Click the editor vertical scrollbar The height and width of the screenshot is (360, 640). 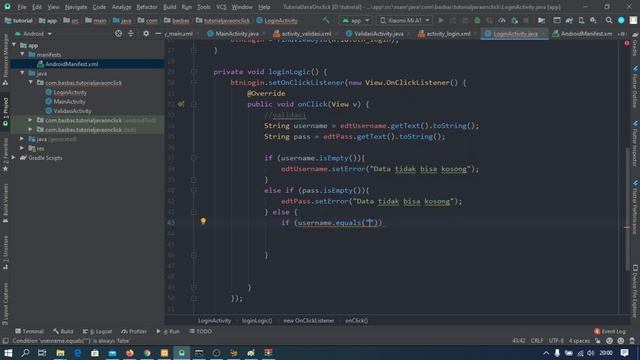[x=628, y=208]
